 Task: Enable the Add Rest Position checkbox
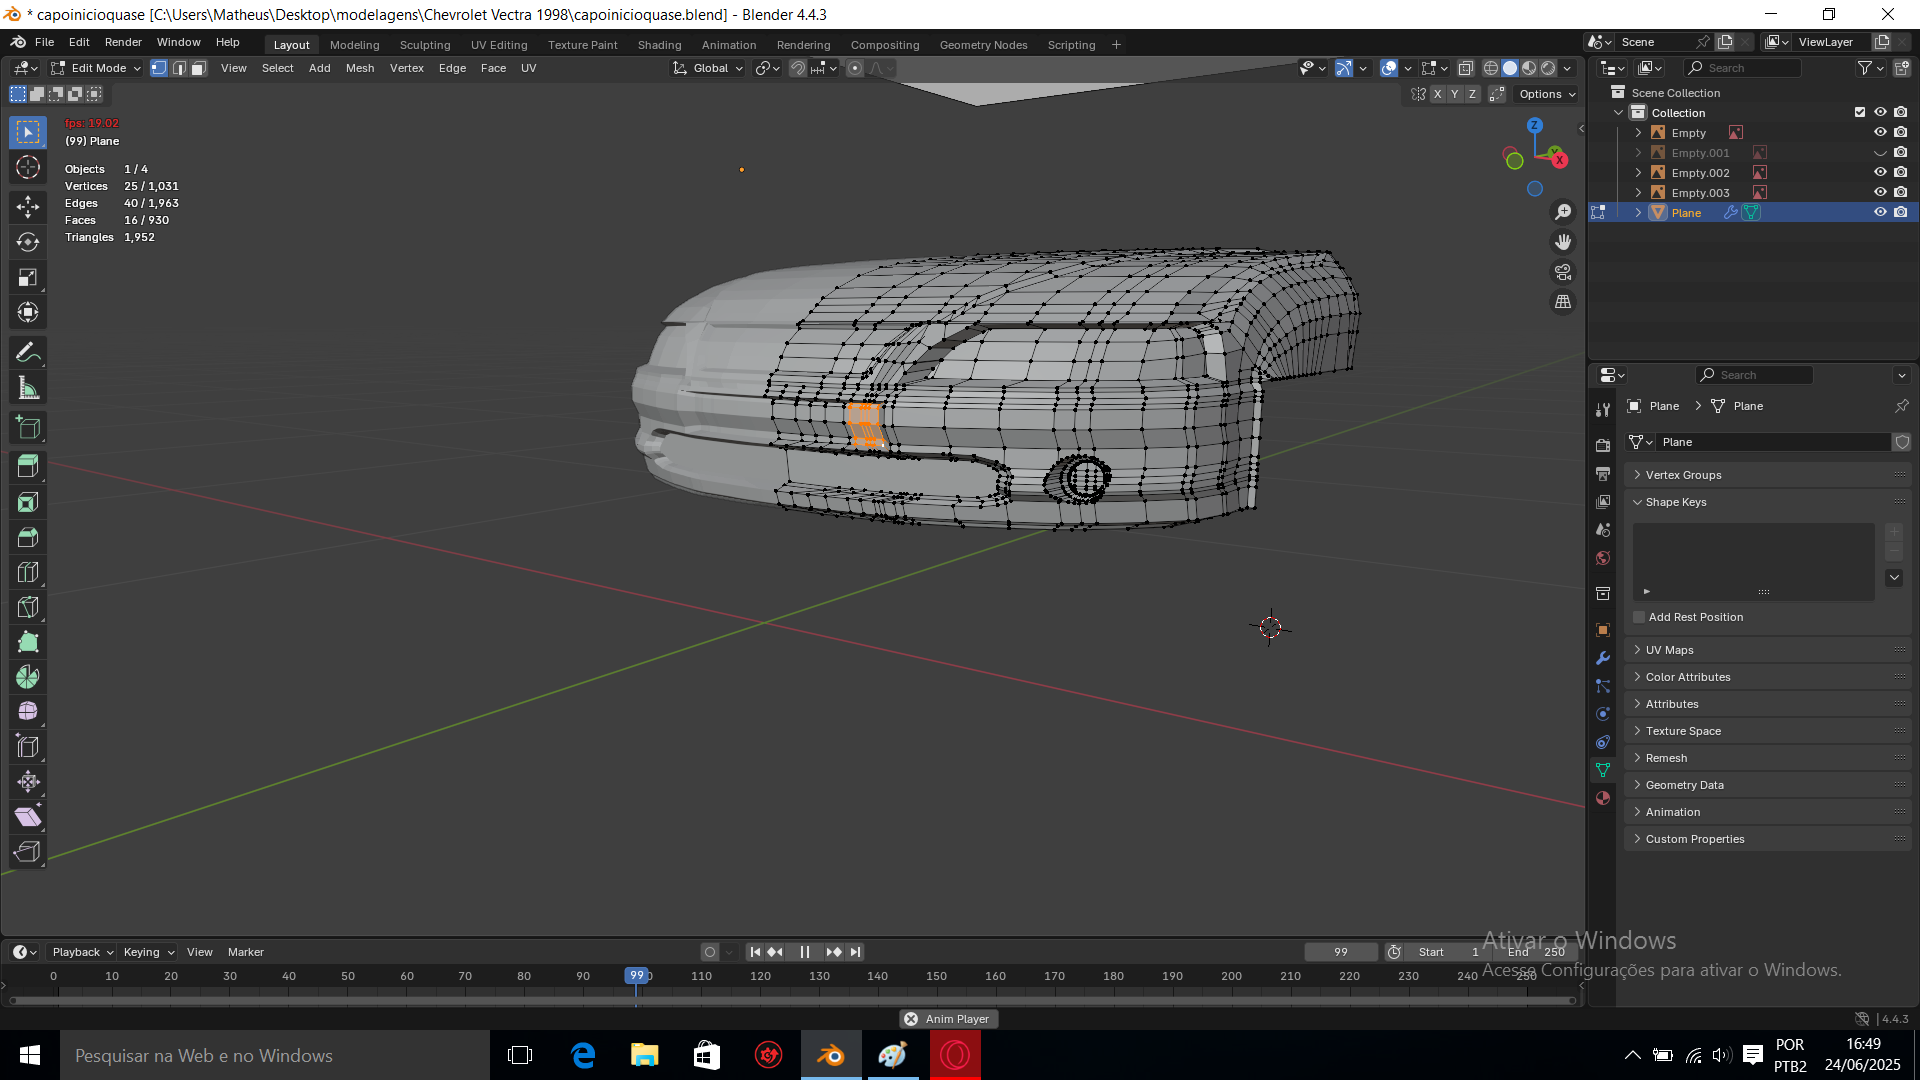tap(1639, 617)
